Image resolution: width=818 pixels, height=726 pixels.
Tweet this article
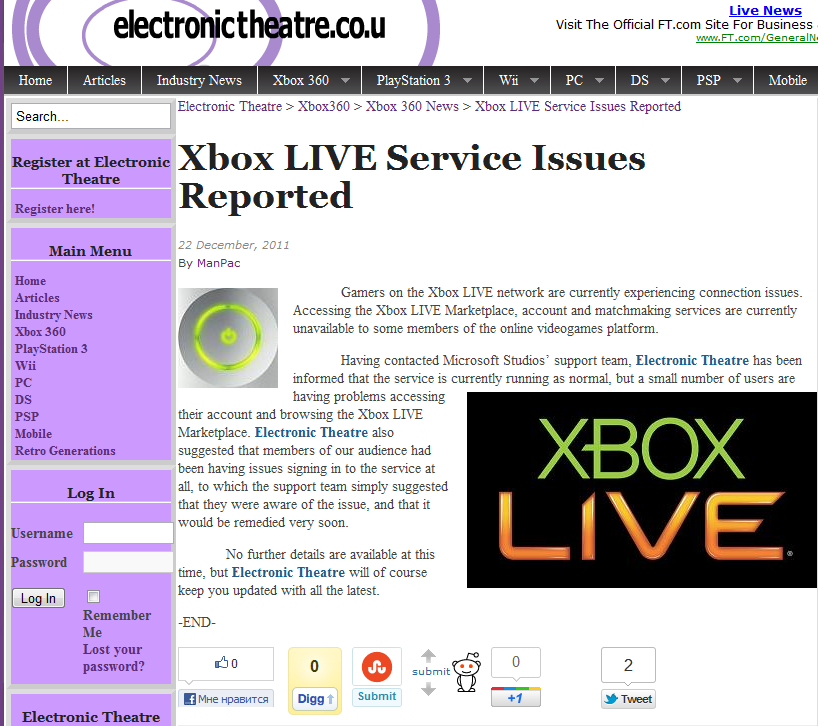pos(628,699)
